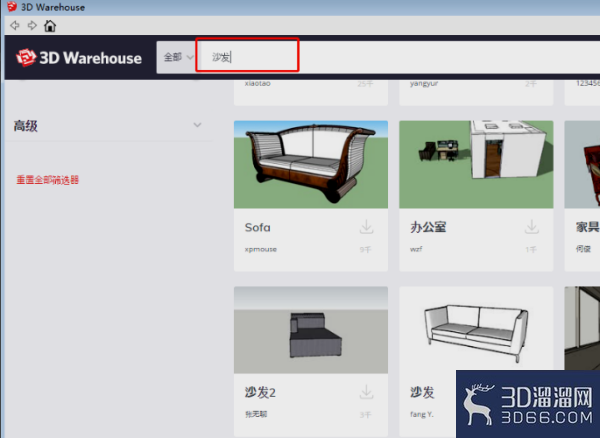600x438 pixels.
Task: Download the 沙发2 model
Action: (x=366, y=392)
